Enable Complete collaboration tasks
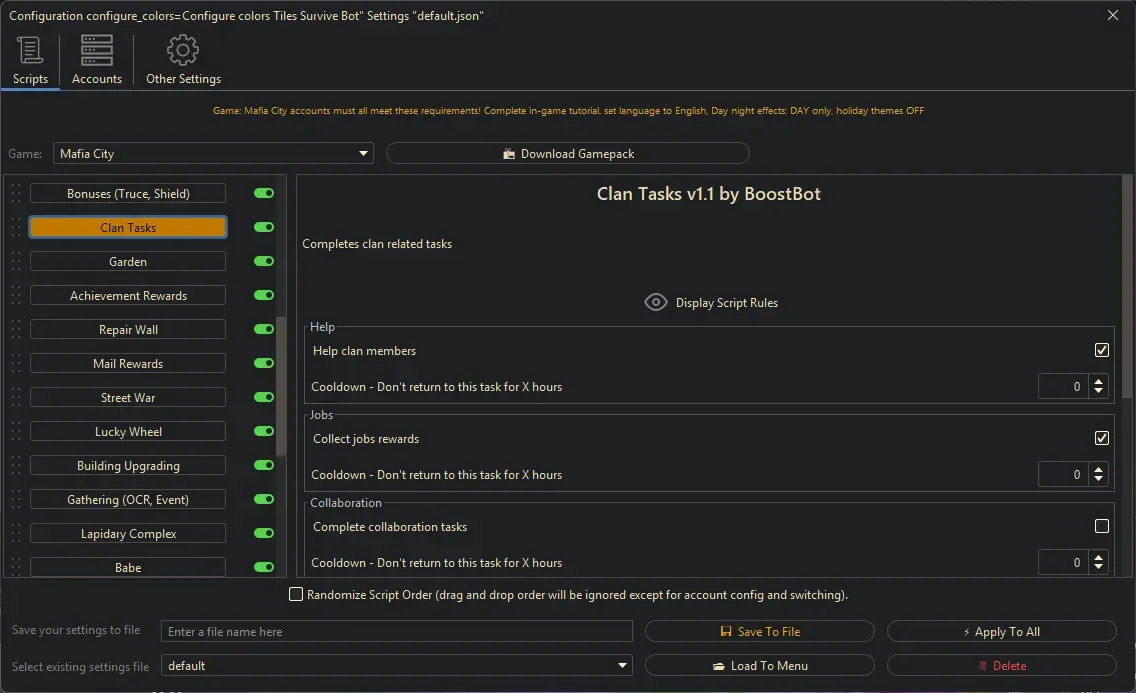 (1102, 526)
